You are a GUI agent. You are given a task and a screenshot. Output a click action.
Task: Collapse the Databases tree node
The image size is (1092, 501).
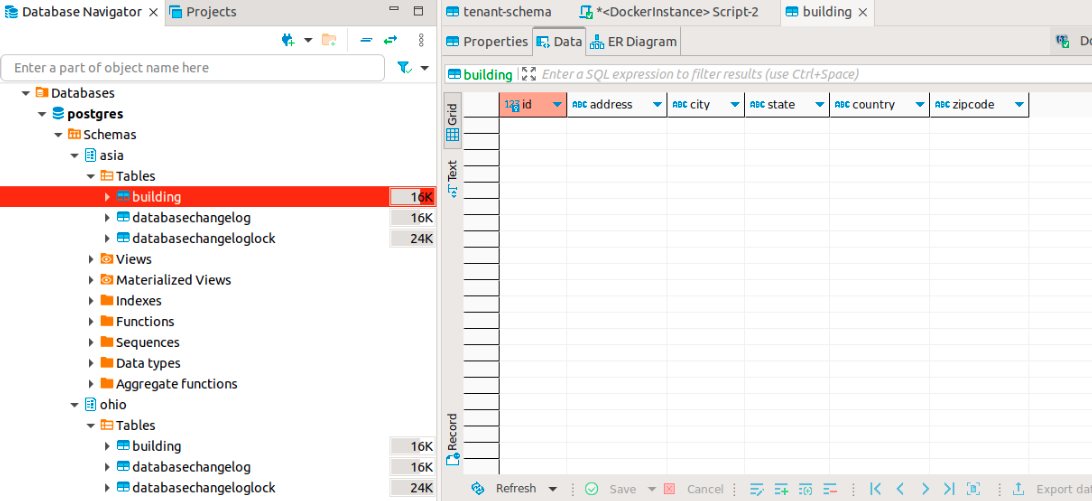click(26, 93)
